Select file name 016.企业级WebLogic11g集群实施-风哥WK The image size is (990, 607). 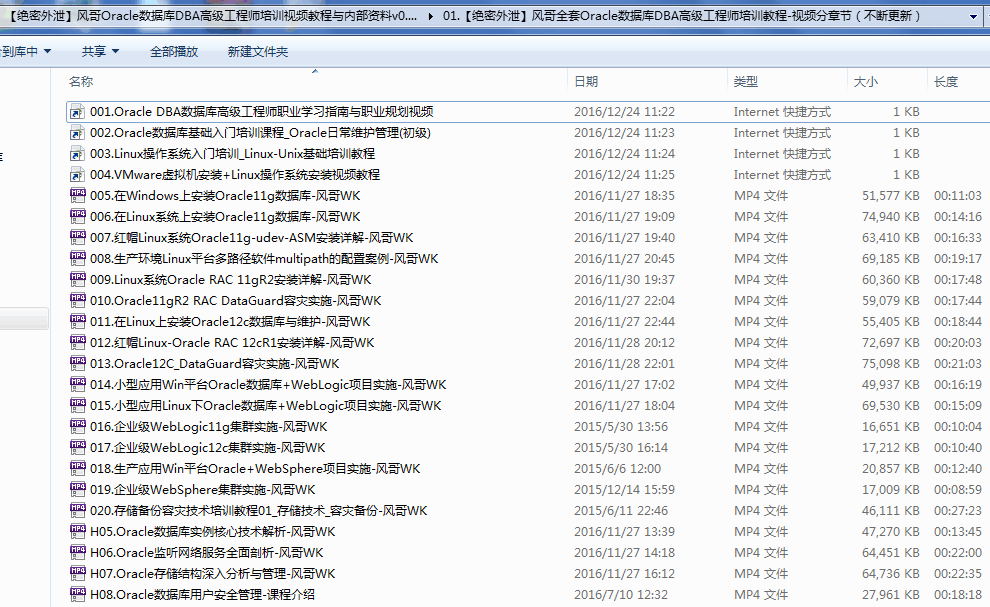(208, 427)
